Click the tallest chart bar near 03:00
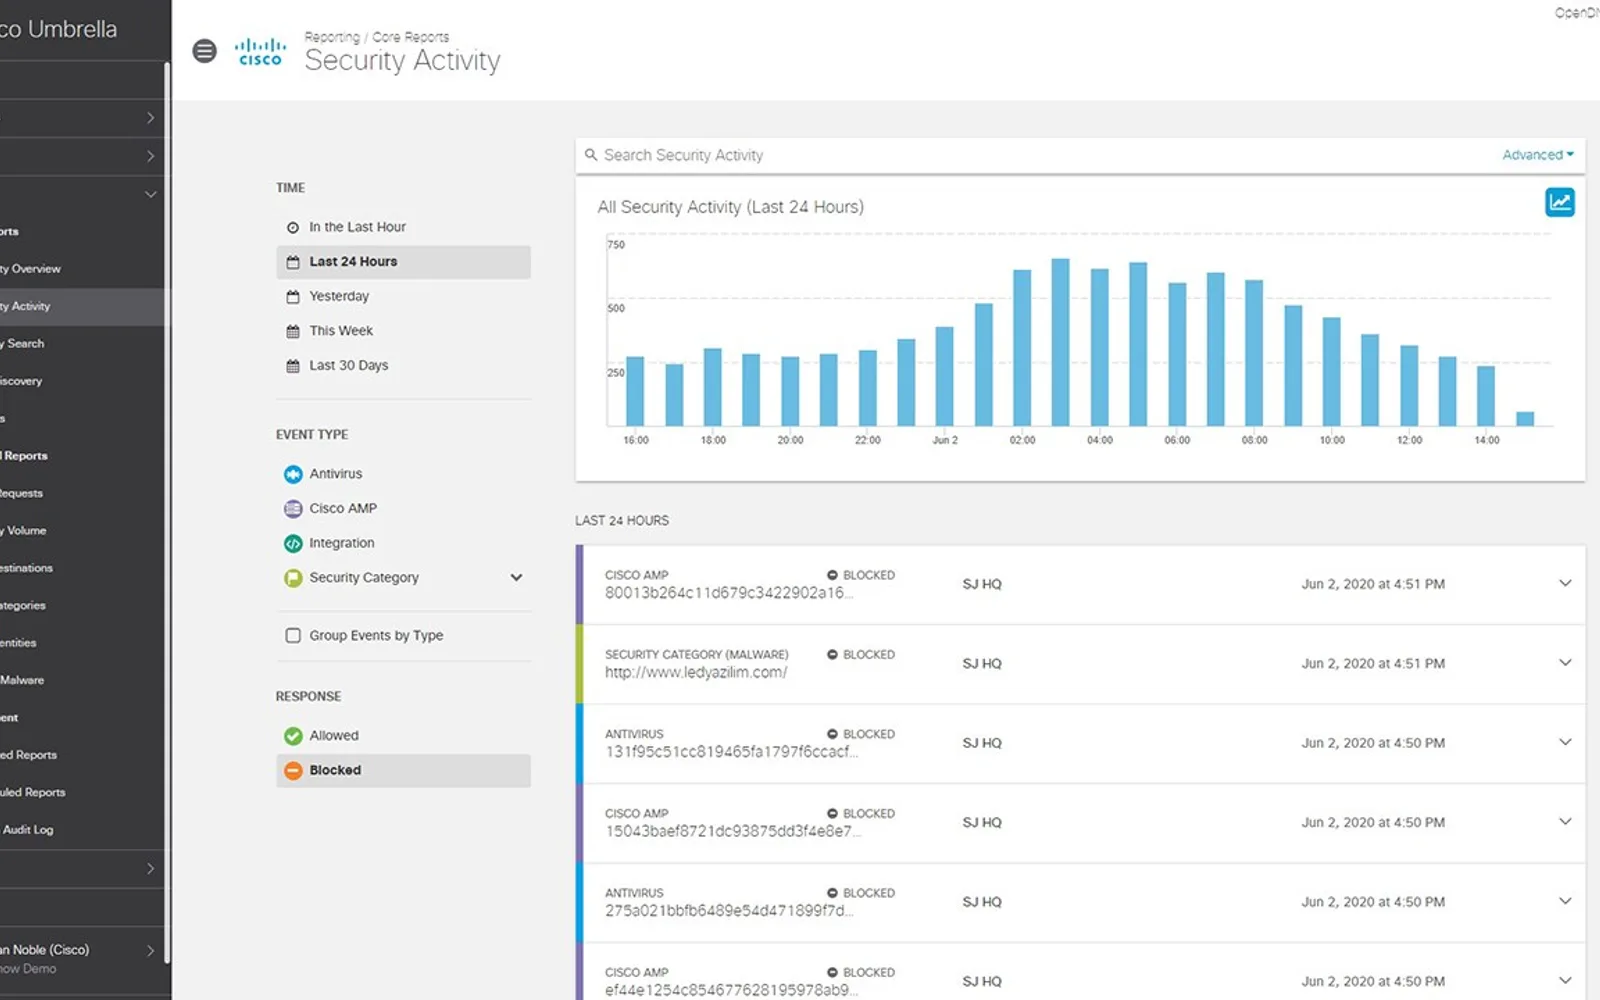Viewport: 1600px width, 1000px height. 1060,343
